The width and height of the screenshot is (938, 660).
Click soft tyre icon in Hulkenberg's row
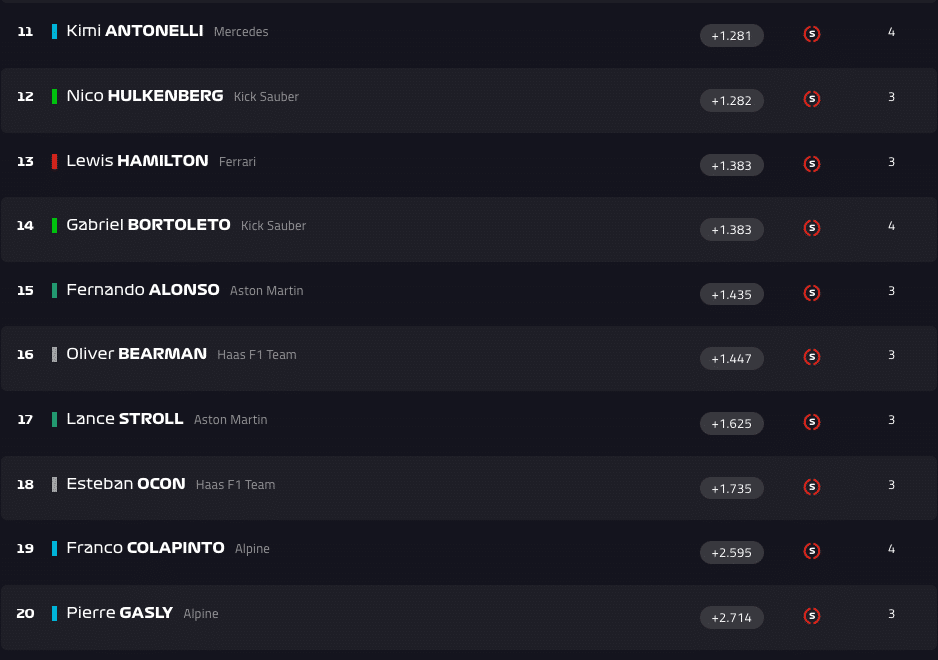812,99
